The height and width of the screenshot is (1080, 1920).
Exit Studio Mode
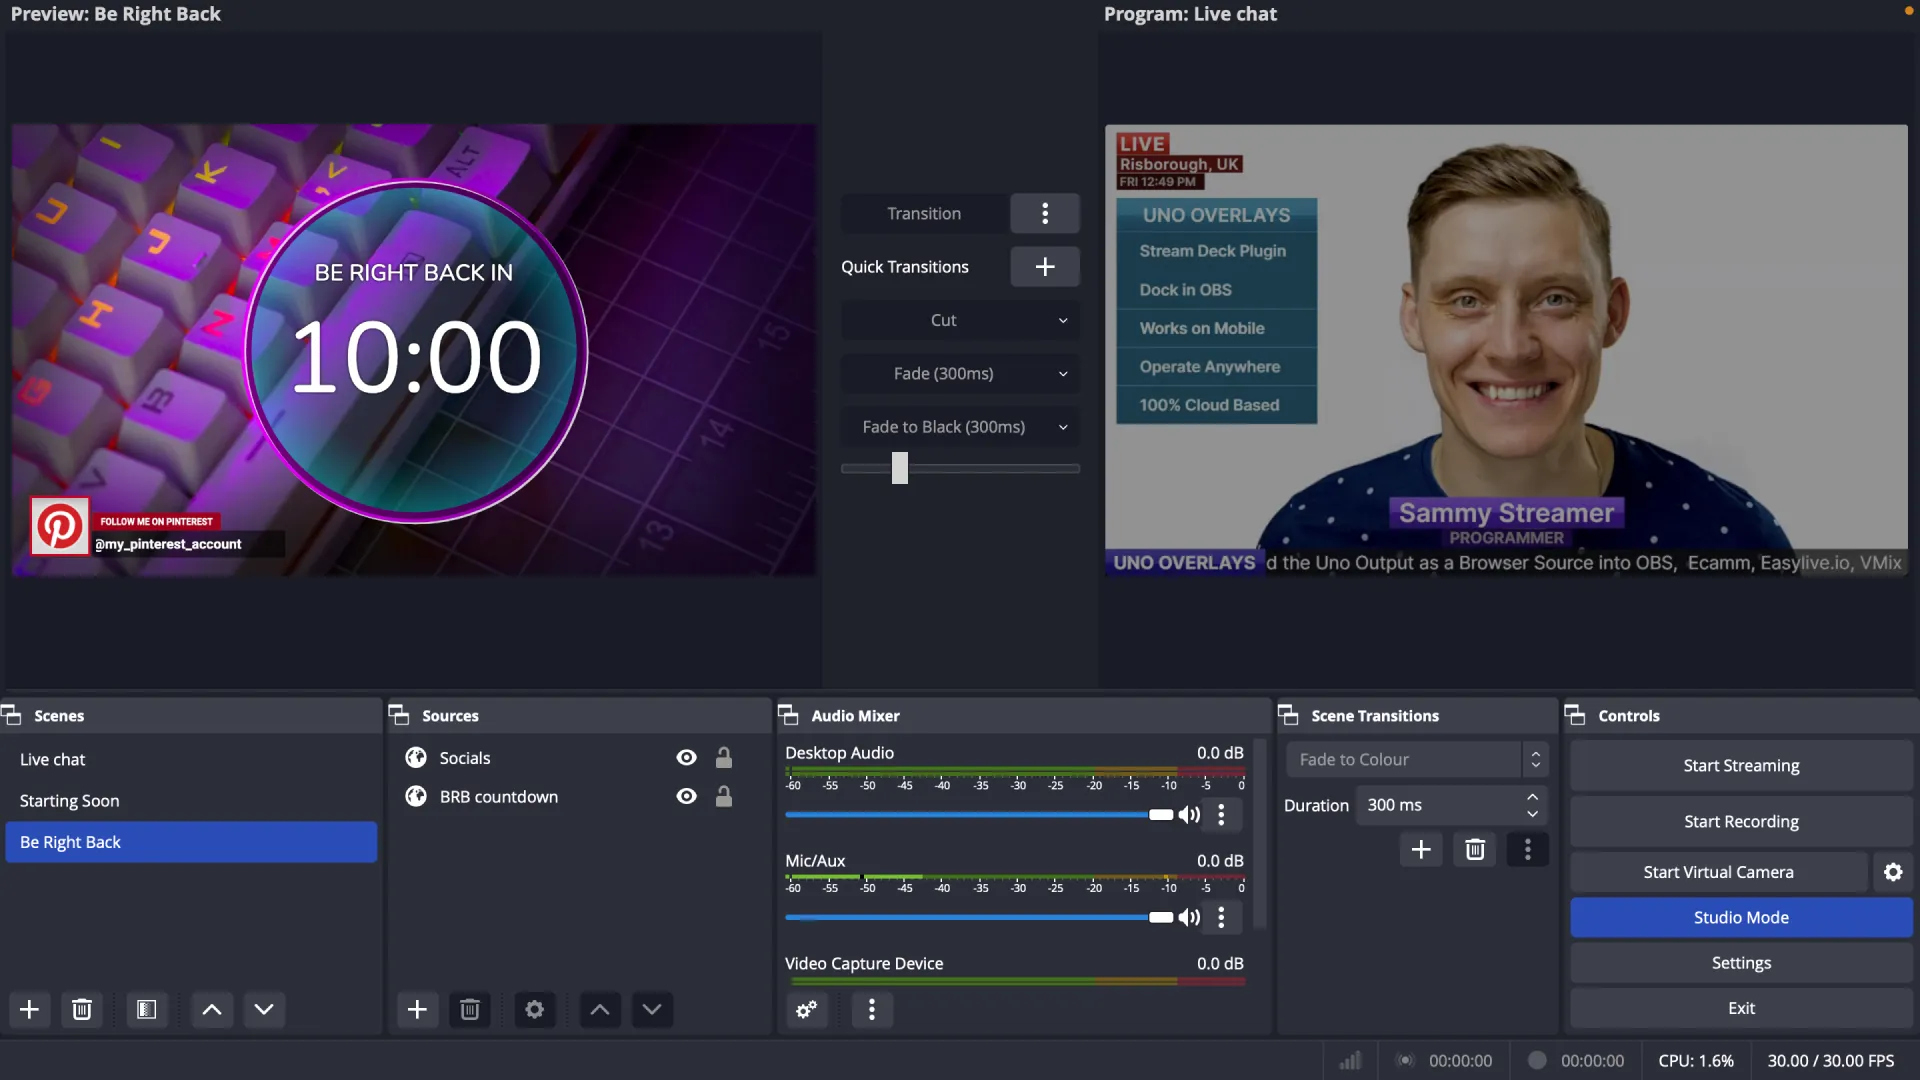pos(1740,917)
